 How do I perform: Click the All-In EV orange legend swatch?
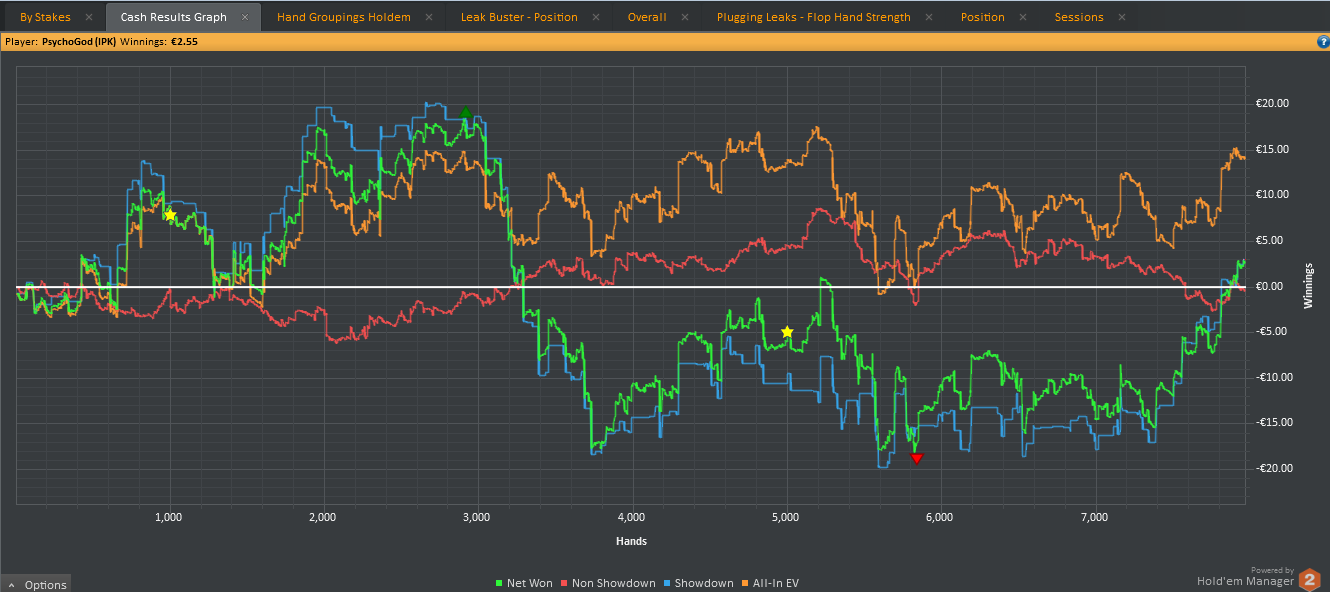click(x=745, y=583)
